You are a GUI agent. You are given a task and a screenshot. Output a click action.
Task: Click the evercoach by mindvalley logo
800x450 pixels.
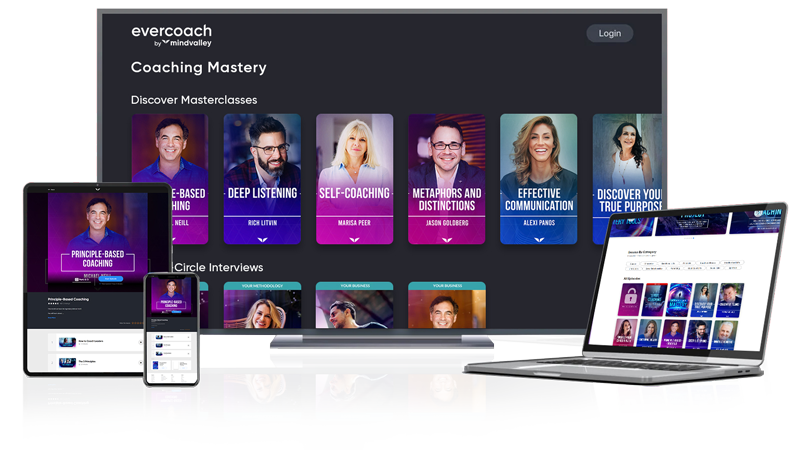pyautogui.click(x=171, y=35)
